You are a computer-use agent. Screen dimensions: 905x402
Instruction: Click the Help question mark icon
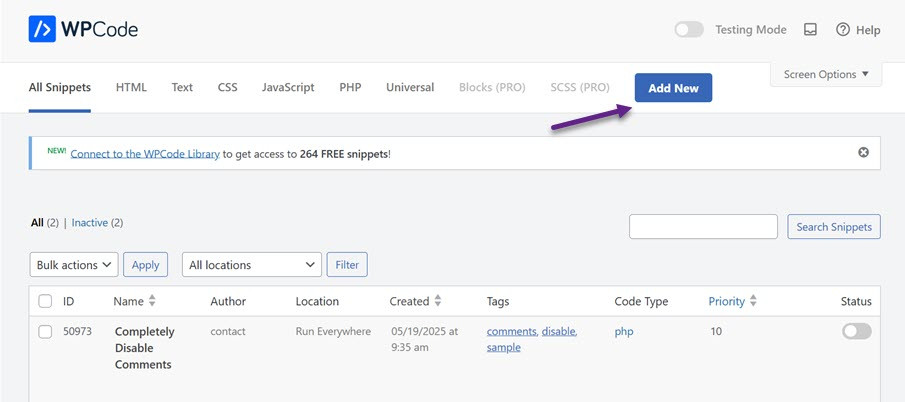843,30
